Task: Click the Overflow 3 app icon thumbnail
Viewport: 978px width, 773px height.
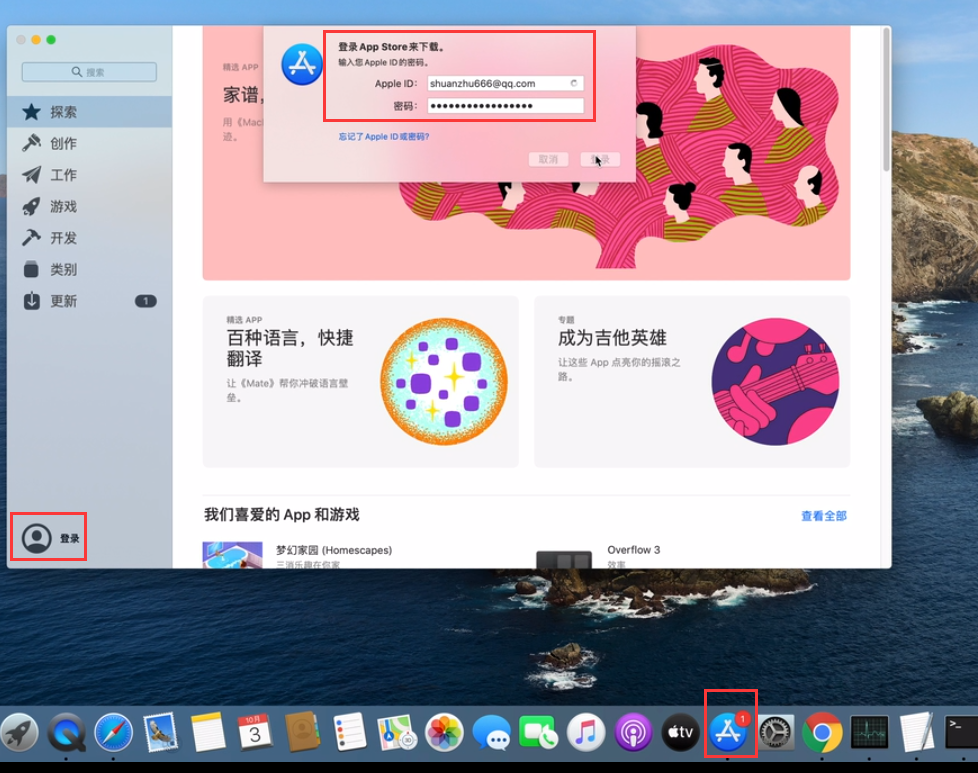Action: click(564, 559)
